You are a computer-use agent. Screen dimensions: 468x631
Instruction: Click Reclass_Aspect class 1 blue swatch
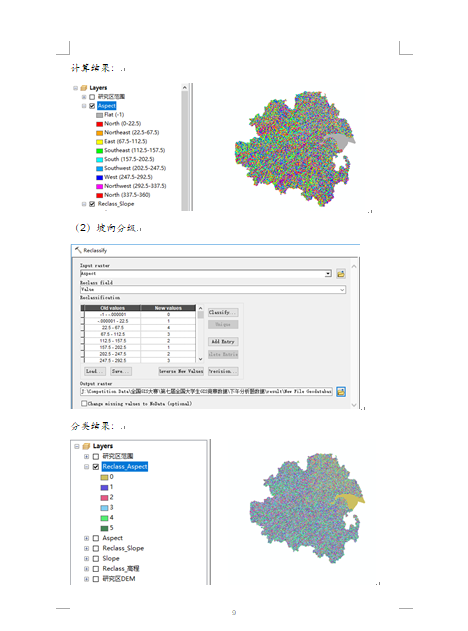click(x=104, y=487)
